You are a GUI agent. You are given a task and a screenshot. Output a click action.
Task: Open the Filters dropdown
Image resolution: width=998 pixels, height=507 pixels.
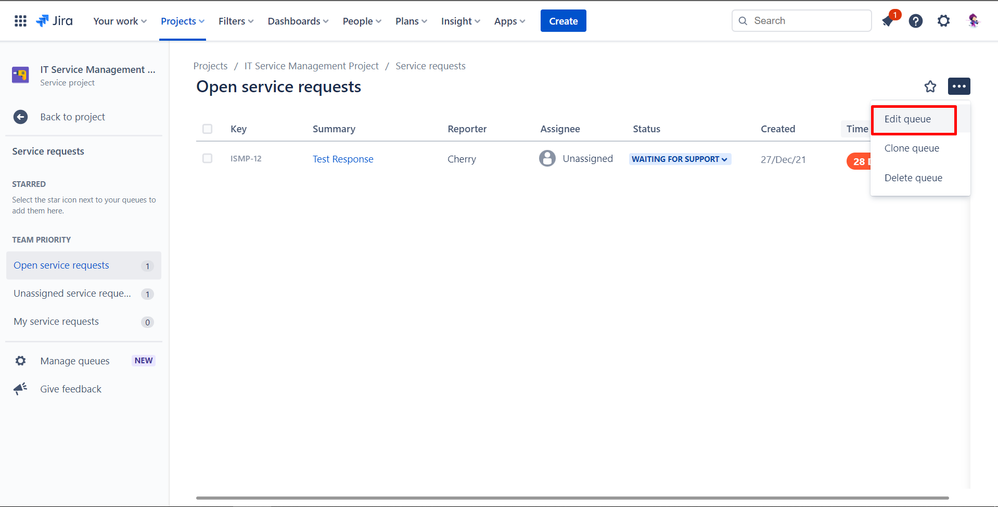tap(235, 21)
